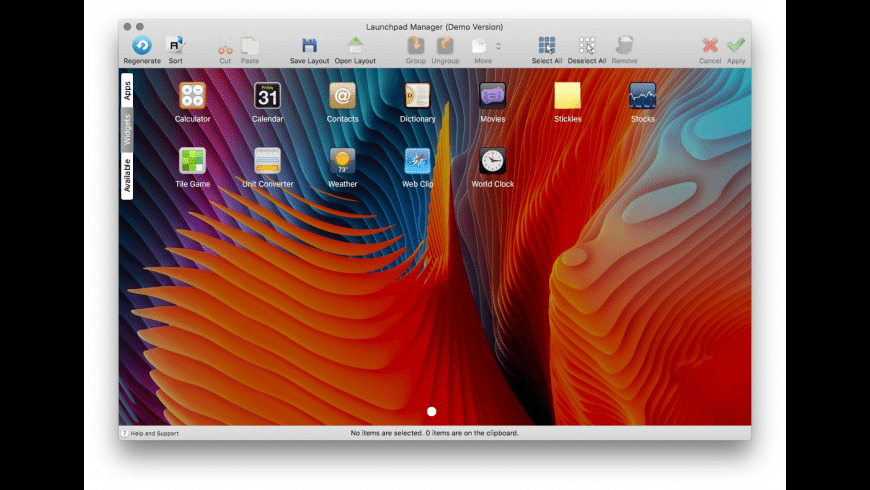Cancel changes with the red X
The width and height of the screenshot is (870, 490).
pyautogui.click(x=710, y=46)
